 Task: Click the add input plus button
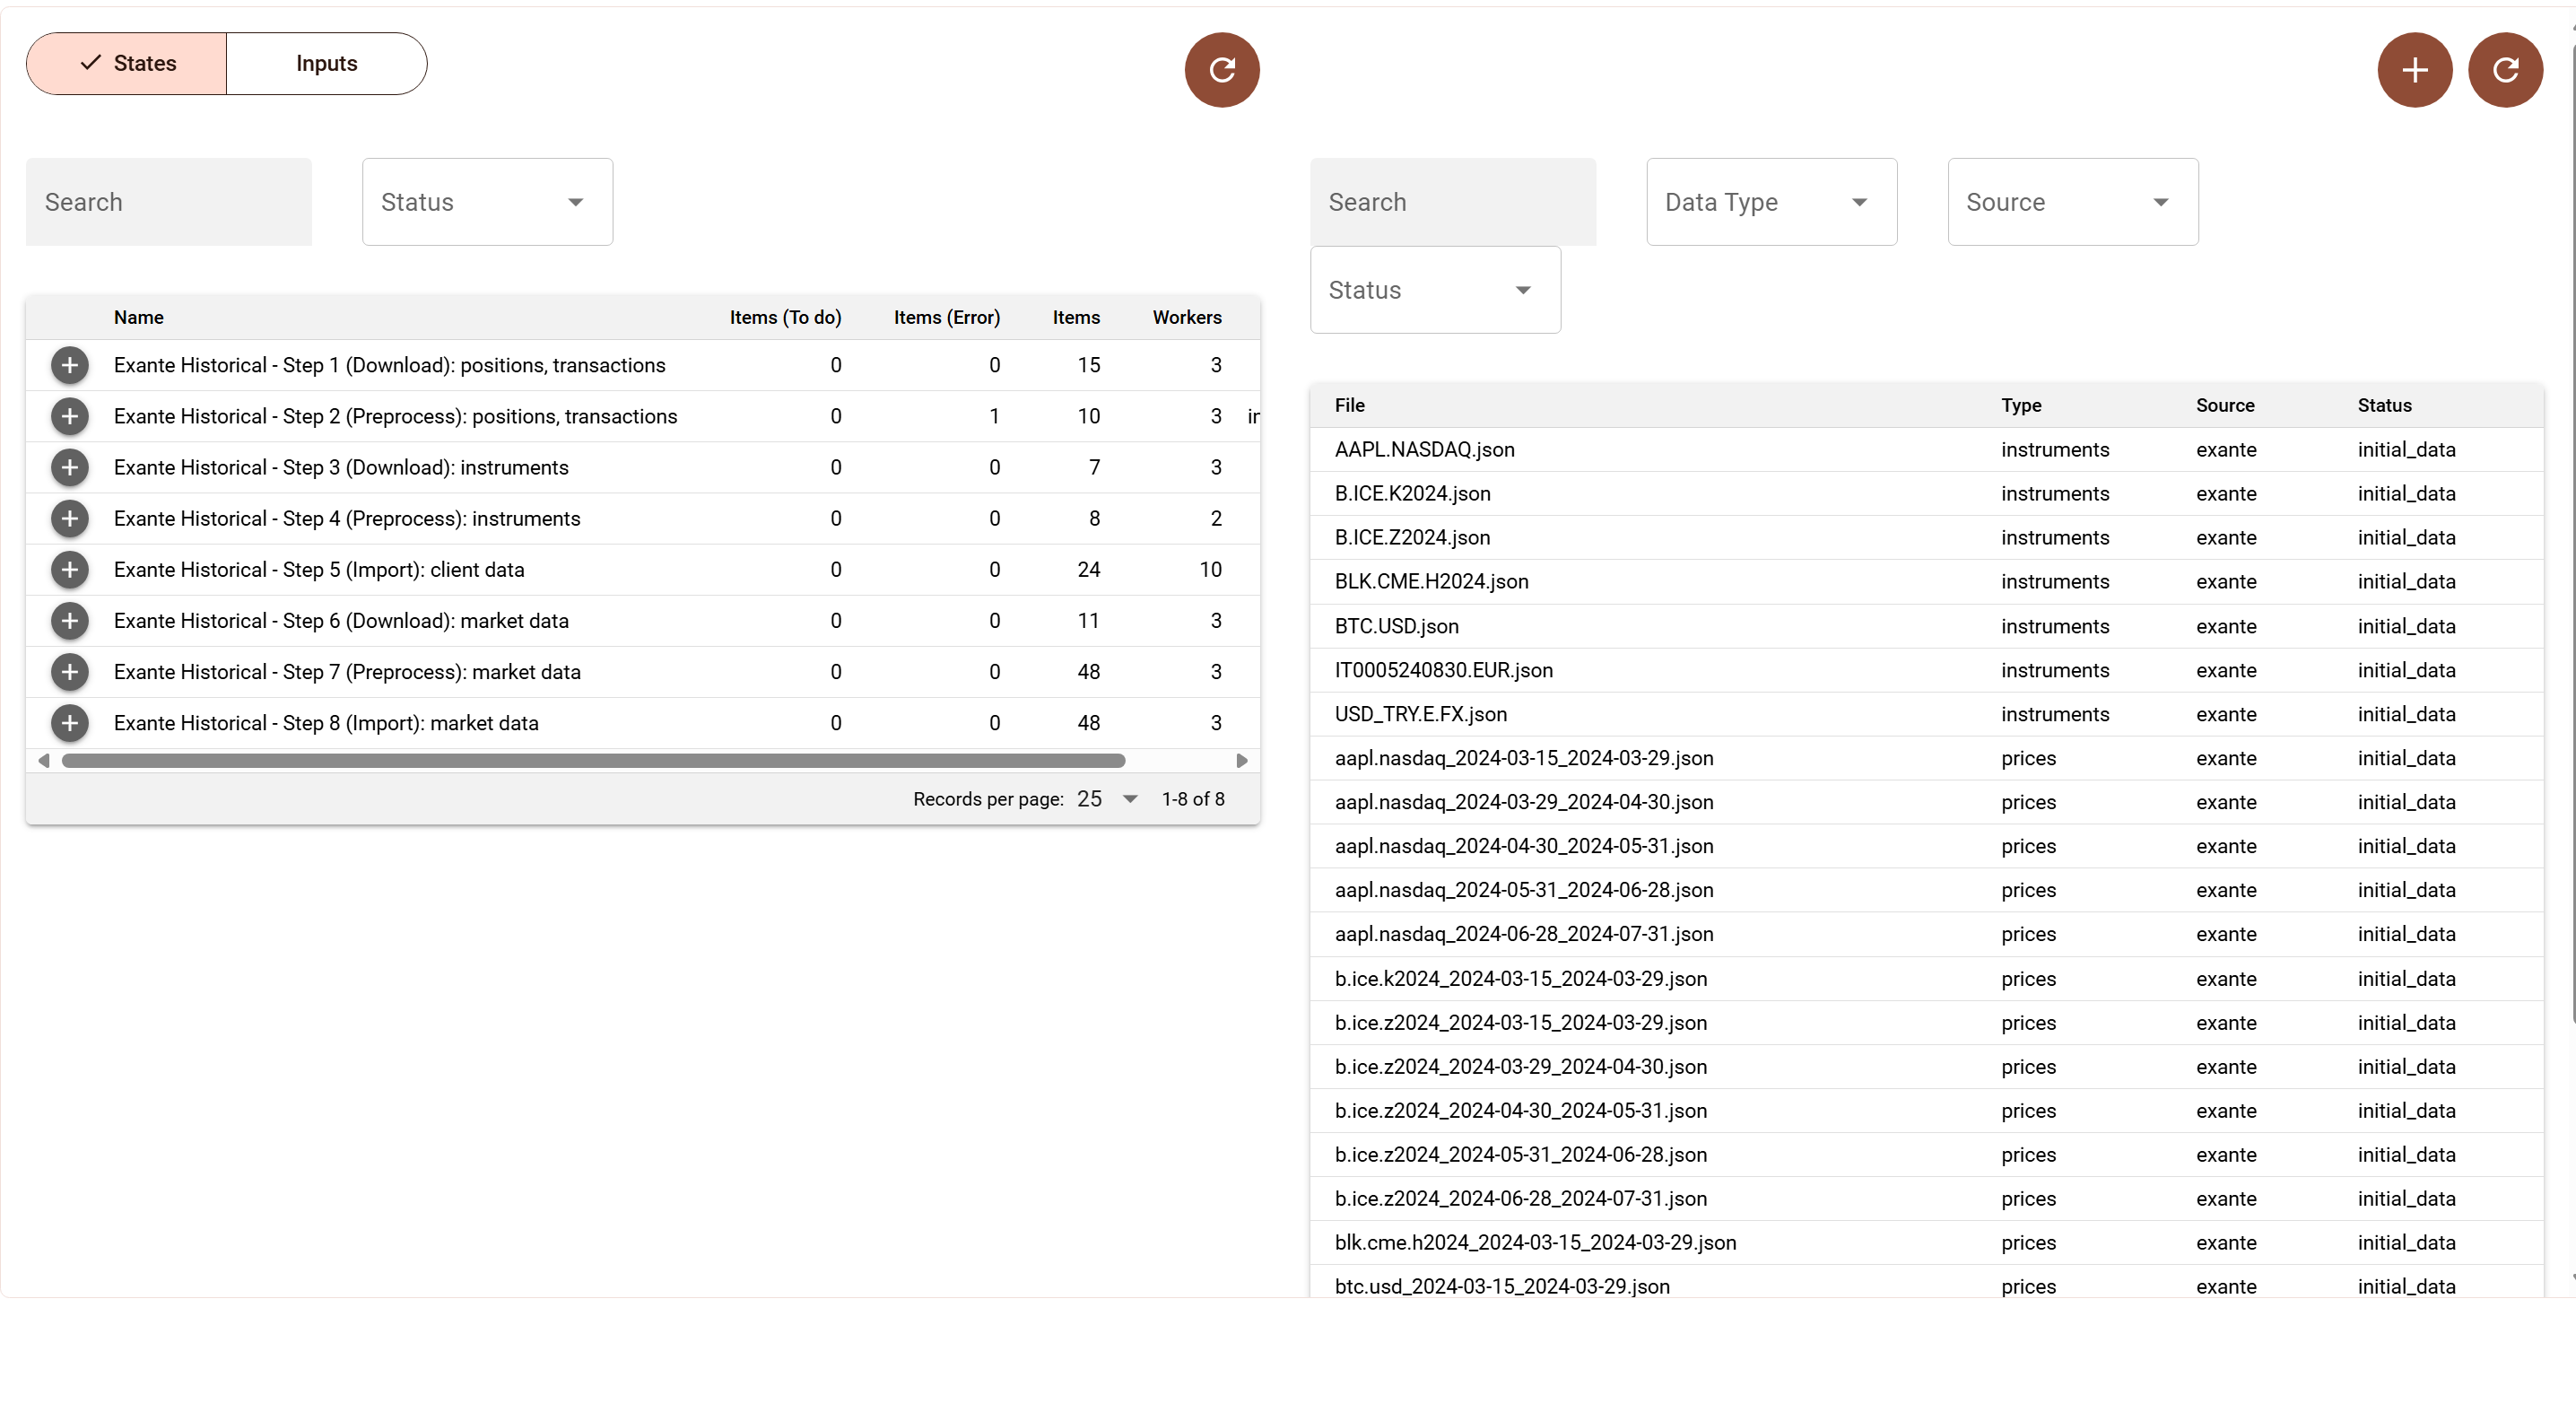2414,70
